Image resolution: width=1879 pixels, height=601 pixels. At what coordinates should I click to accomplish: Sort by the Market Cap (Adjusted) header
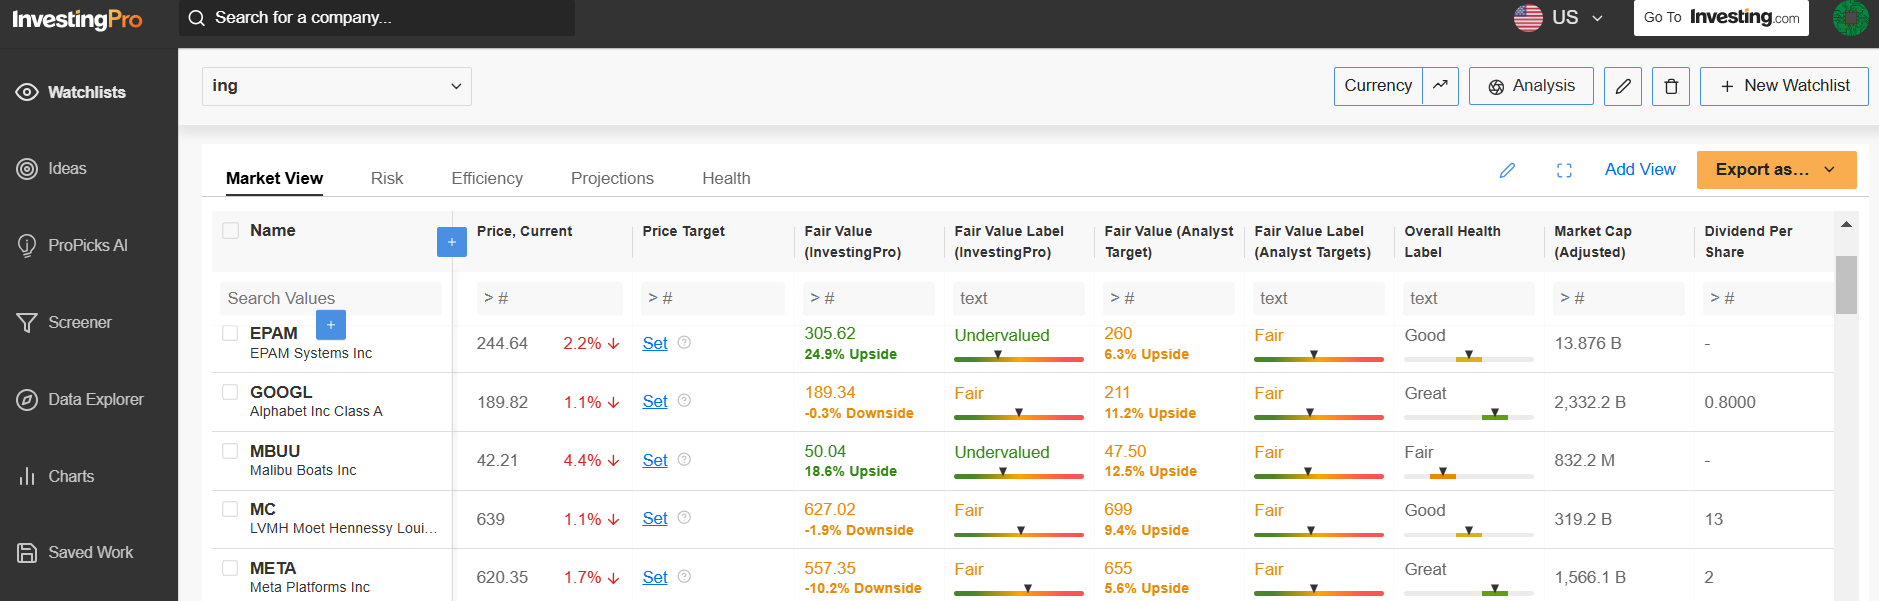1593,241
